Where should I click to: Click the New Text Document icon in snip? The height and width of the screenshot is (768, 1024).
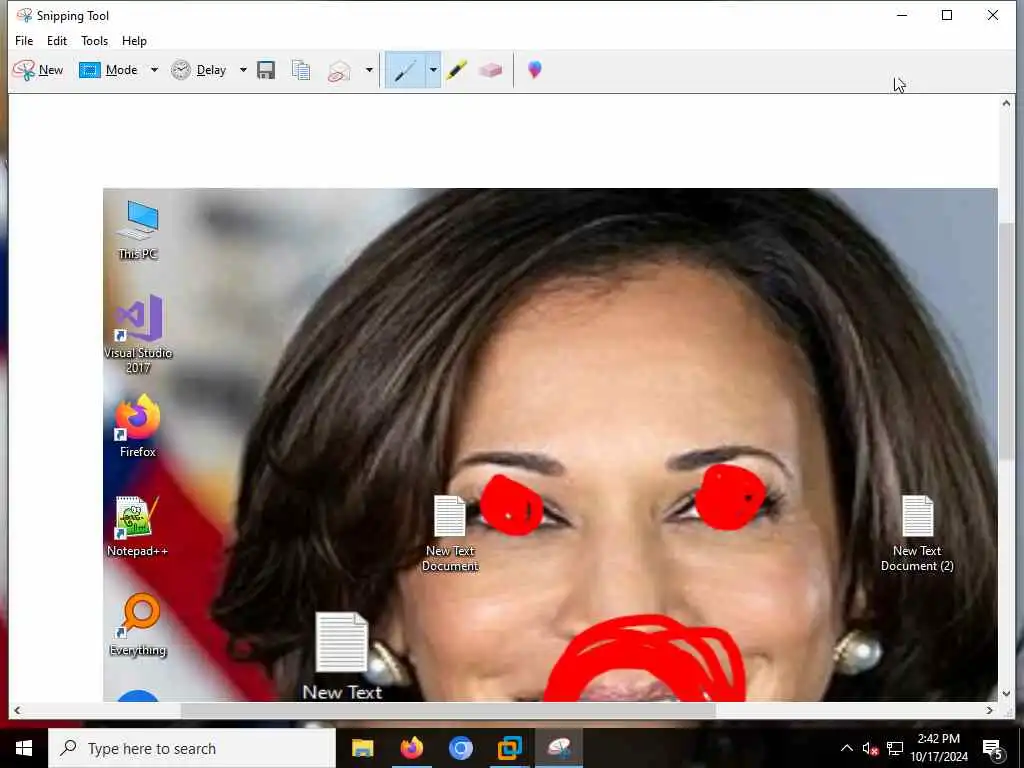[450, 534]
